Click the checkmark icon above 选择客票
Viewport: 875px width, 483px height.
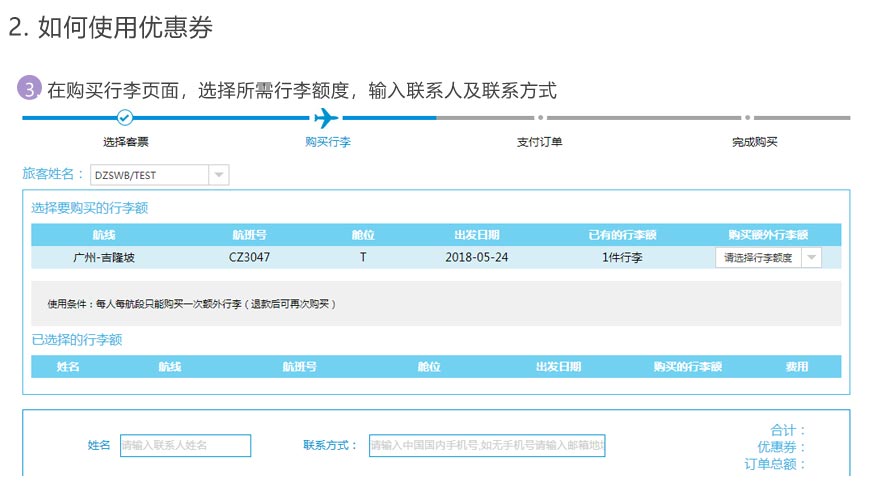125,118
